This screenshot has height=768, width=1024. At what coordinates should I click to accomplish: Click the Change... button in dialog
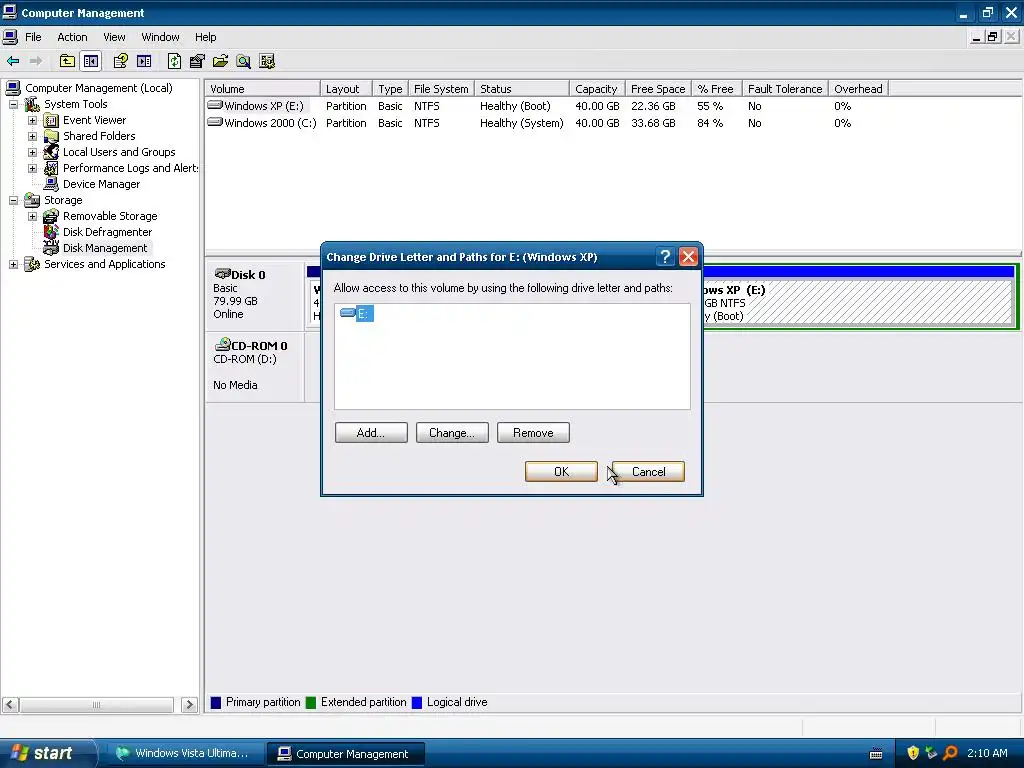pyautogui.click(x=452, y=433)
